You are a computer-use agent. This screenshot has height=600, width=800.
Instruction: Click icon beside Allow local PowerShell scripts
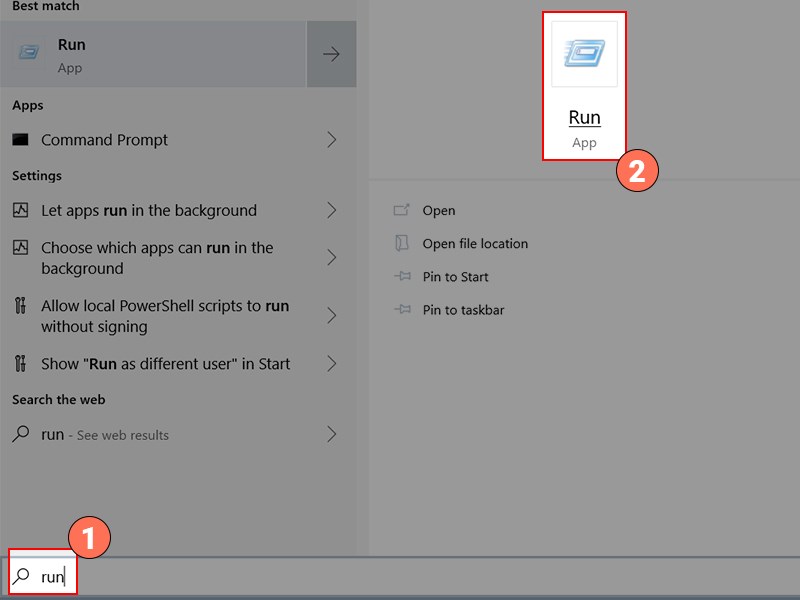tap(20, 306)
